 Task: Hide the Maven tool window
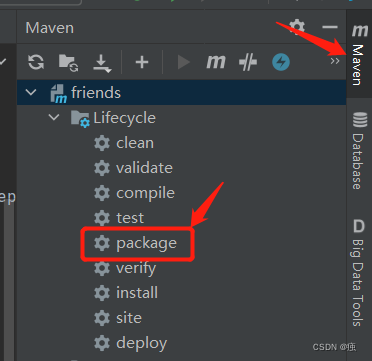(x=330, y=27)
